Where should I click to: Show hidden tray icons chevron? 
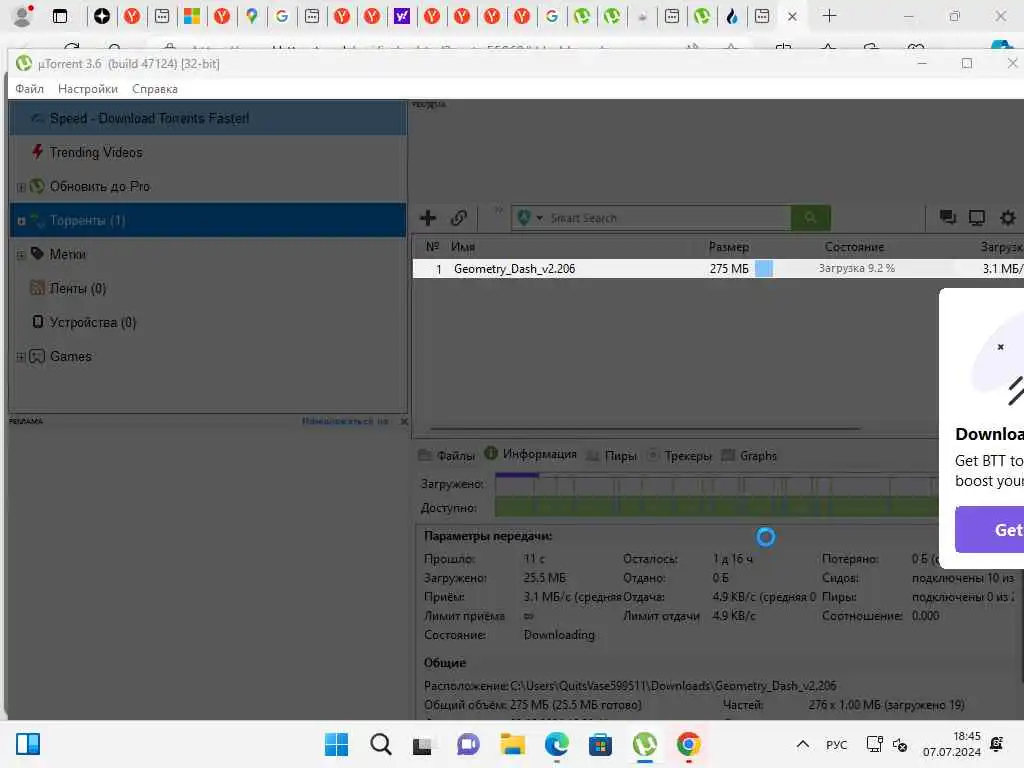pyautogui.click(x=803, y=744)
